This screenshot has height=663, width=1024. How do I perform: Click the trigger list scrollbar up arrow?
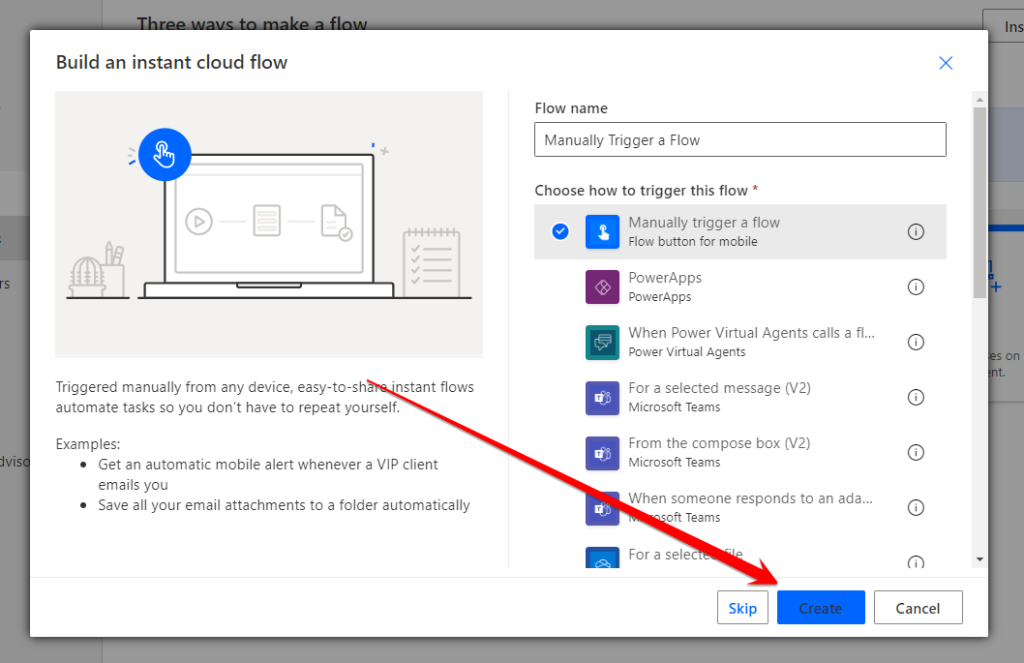point(980,99)
